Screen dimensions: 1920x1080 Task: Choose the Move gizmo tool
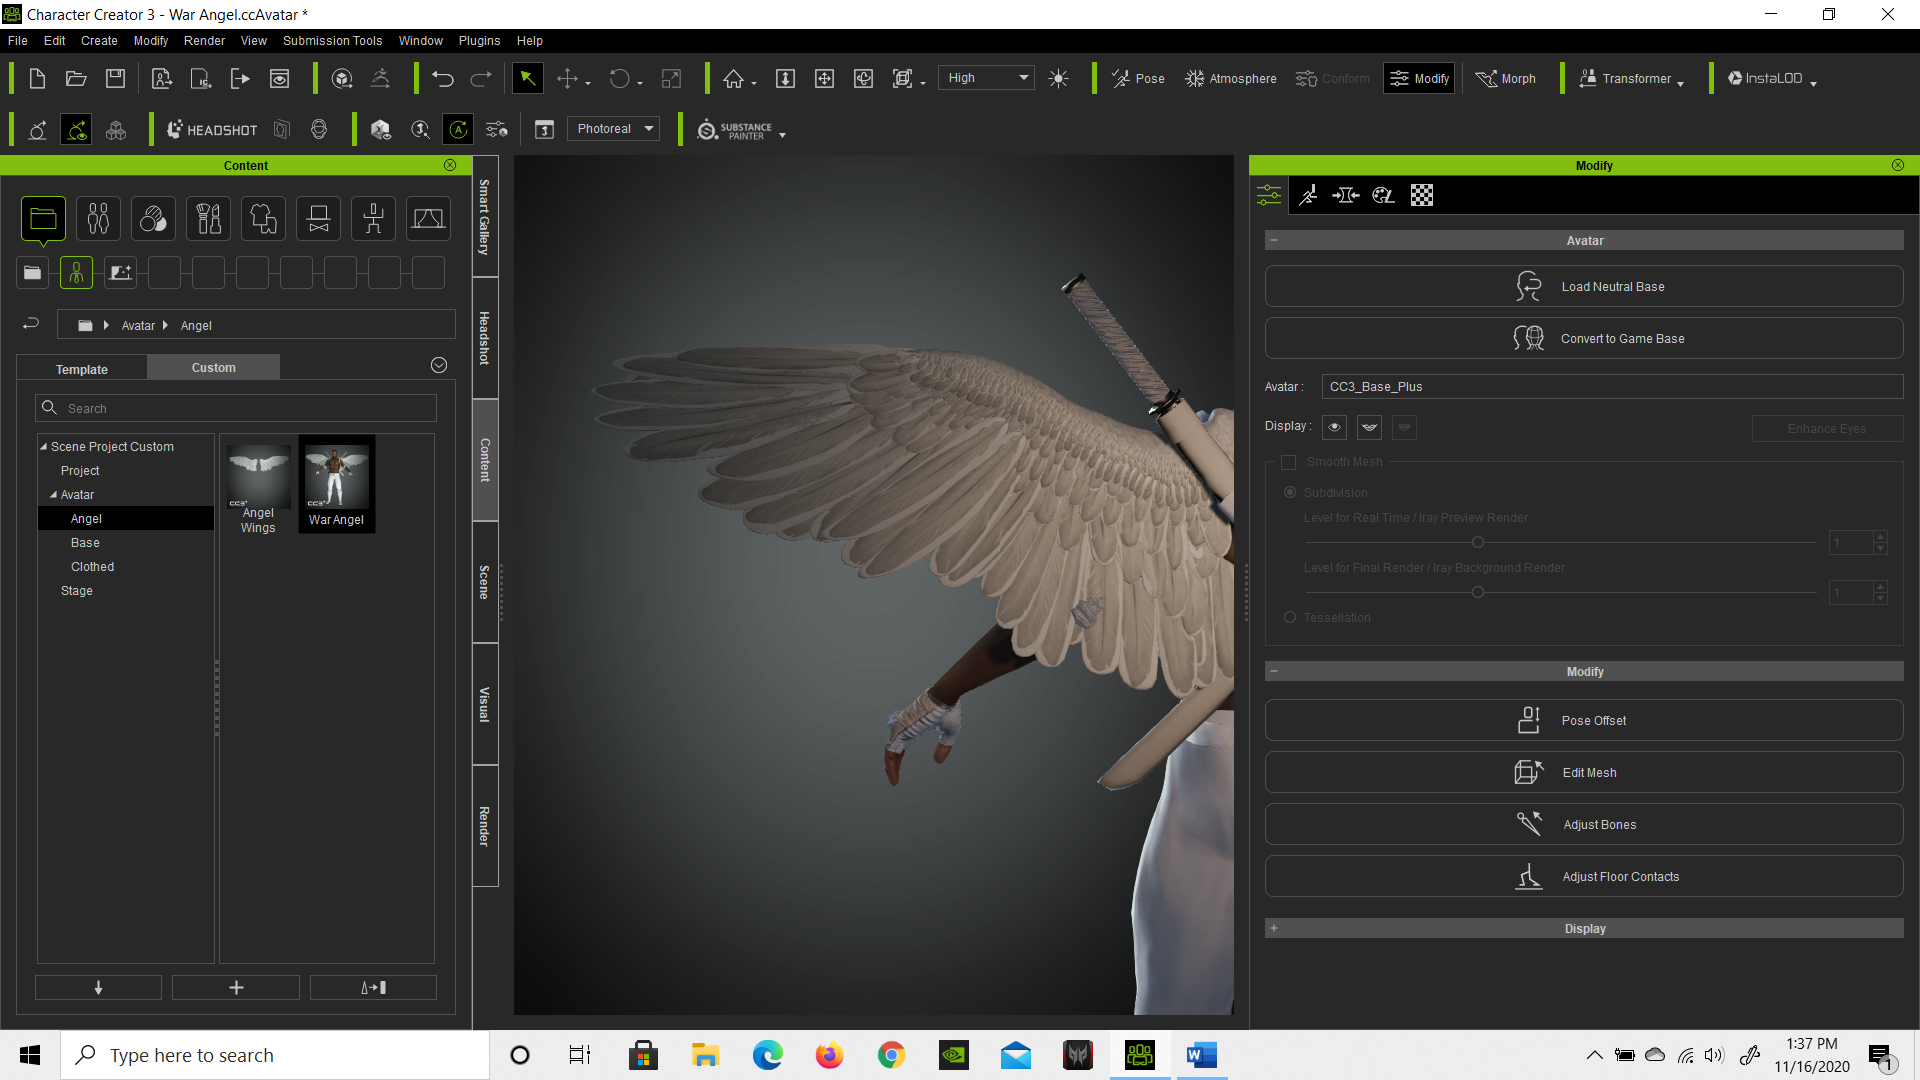coord(567,79)
